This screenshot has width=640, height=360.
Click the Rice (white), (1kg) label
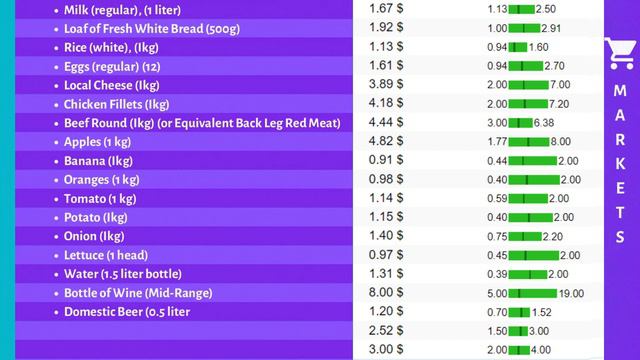coord(111,47)
